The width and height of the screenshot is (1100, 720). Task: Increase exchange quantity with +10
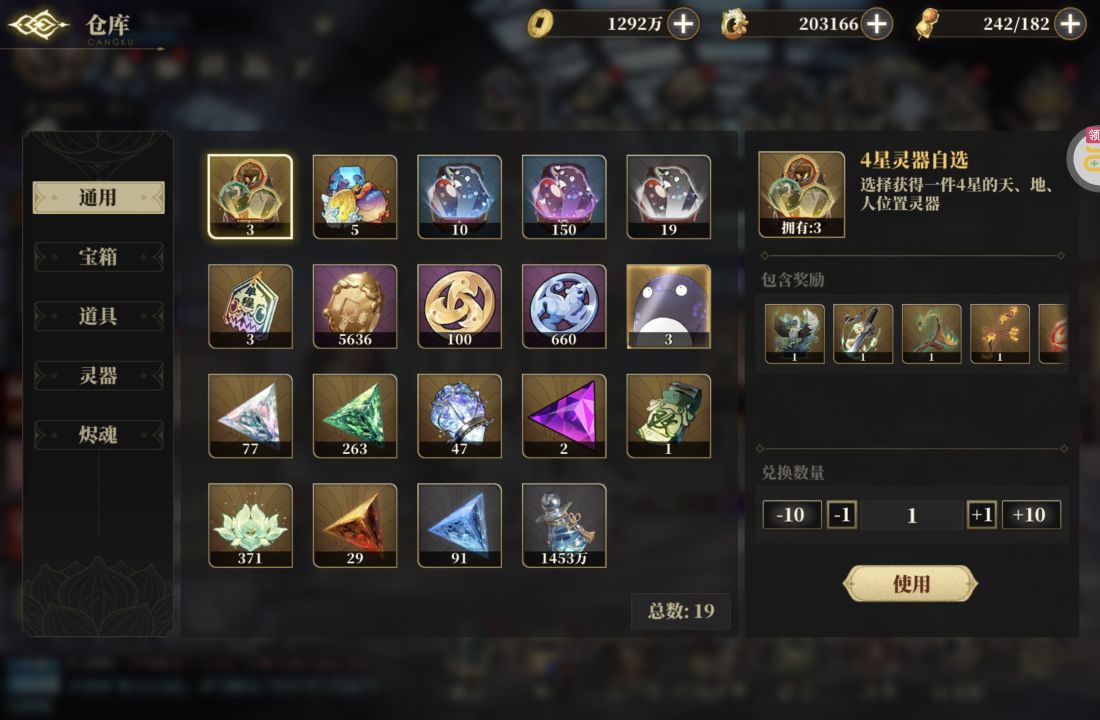[1031, 515]
